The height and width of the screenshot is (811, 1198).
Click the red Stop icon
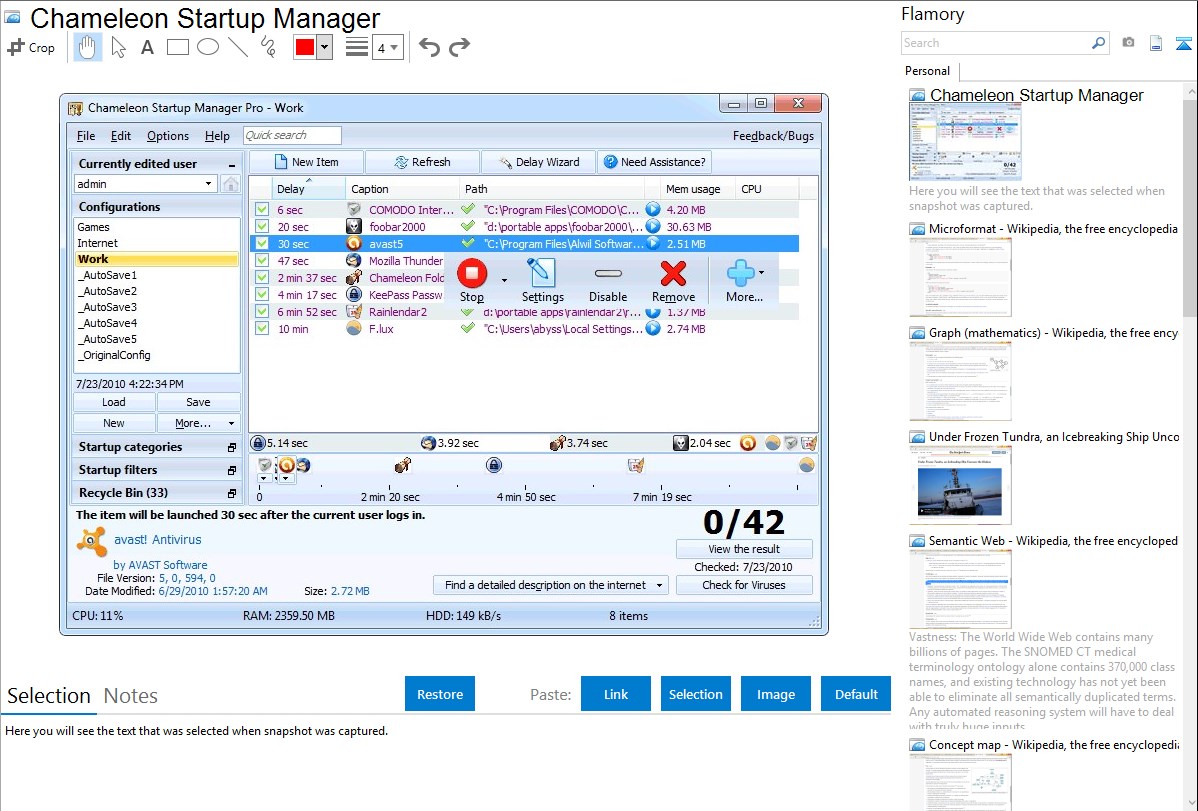471,274
